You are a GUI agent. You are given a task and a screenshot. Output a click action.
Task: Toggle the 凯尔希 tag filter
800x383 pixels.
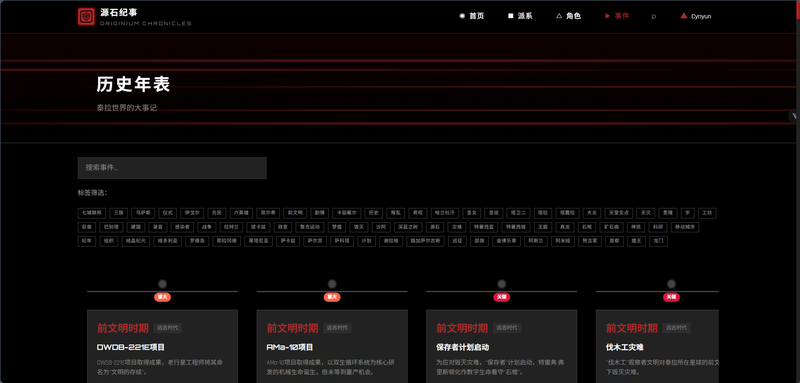point(268,213)
